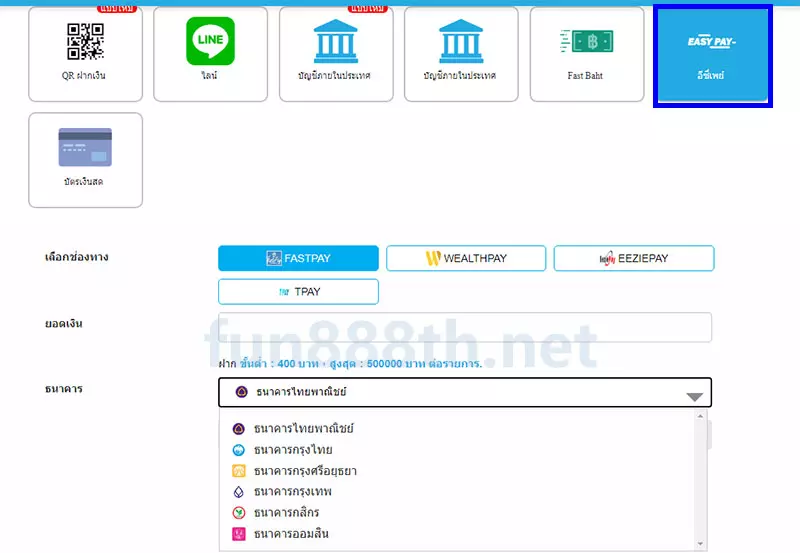Select the Easy Pay (อีซี่เพย์) tile

click(712, 55)
